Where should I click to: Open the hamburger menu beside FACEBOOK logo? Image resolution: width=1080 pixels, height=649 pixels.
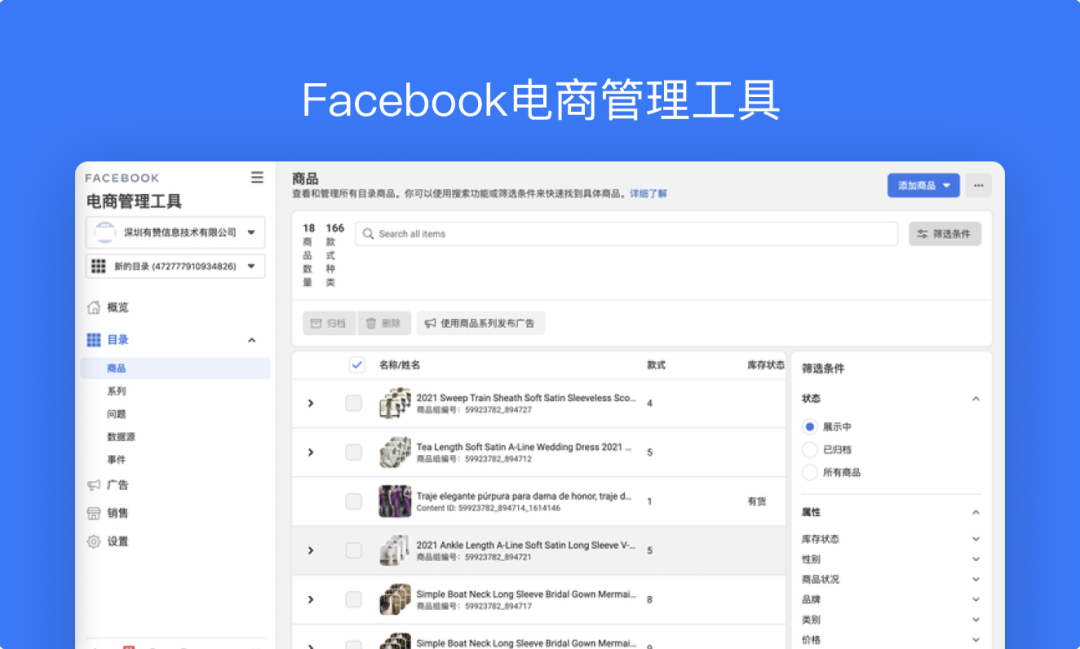click(257, 178)
